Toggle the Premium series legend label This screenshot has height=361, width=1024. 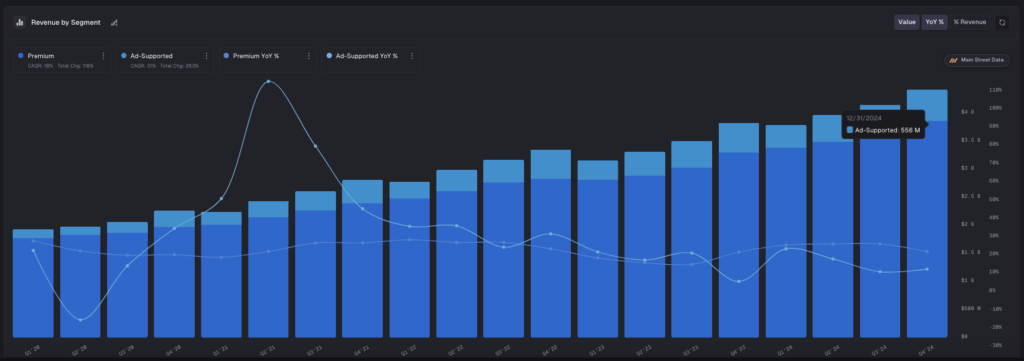click(41, 56)
